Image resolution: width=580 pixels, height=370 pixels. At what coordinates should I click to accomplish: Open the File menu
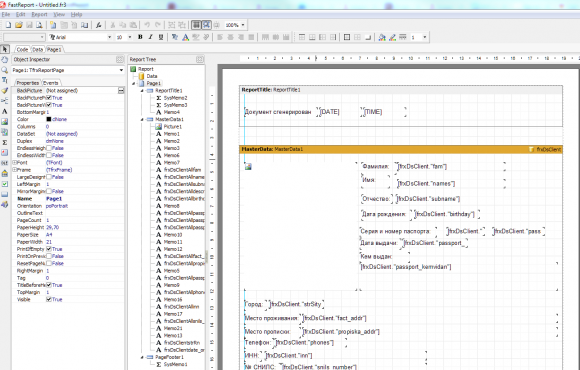(6, 14)
